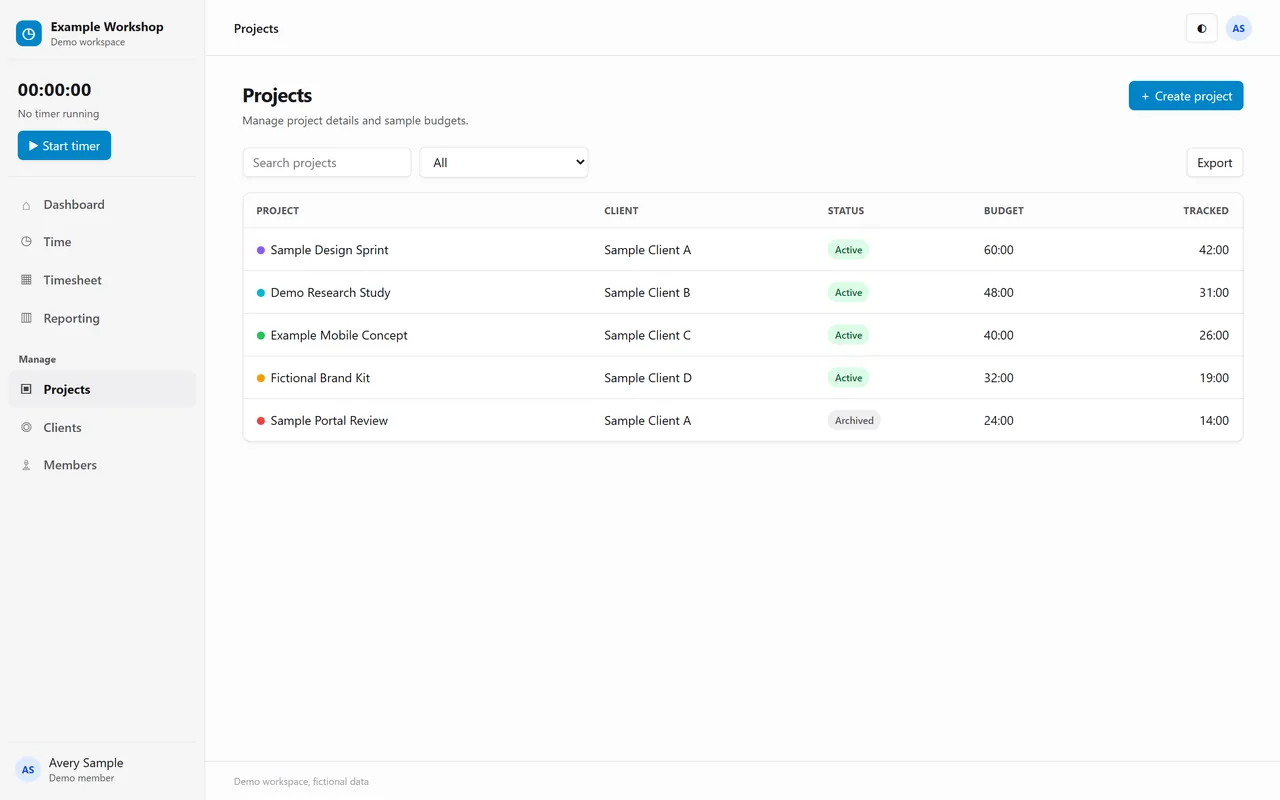Click the 00:00:00 timer display
Viewport: 1280px width, 800px height.
click(x=55, y=90)
